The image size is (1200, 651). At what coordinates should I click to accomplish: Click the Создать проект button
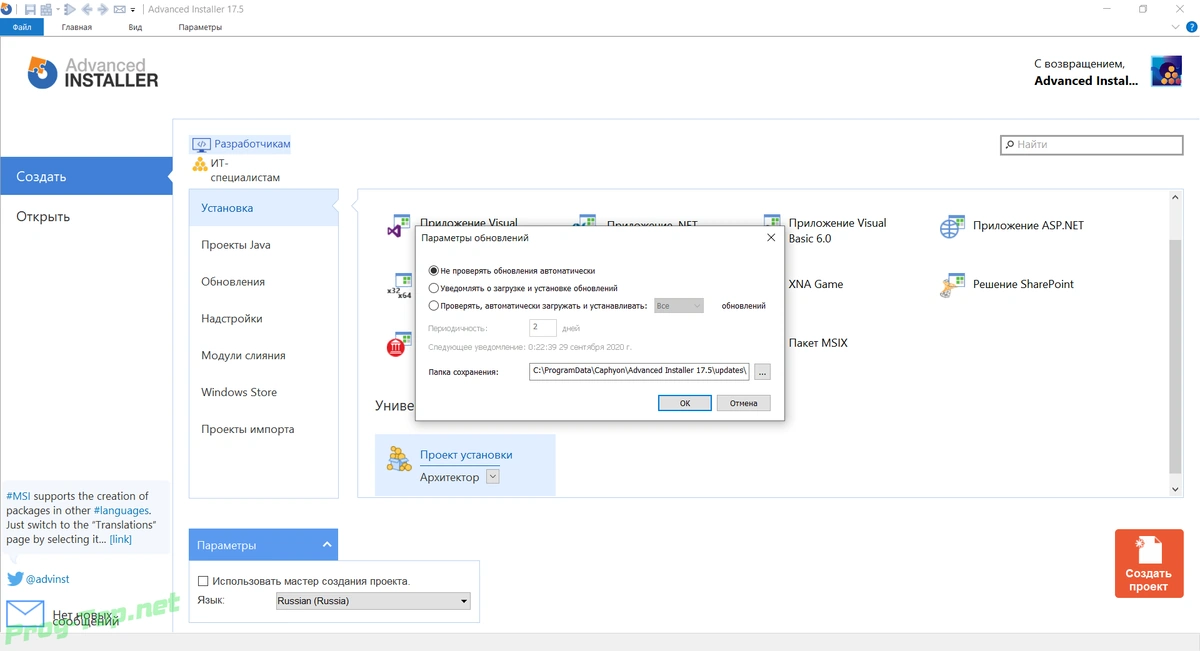(1148, 564)
